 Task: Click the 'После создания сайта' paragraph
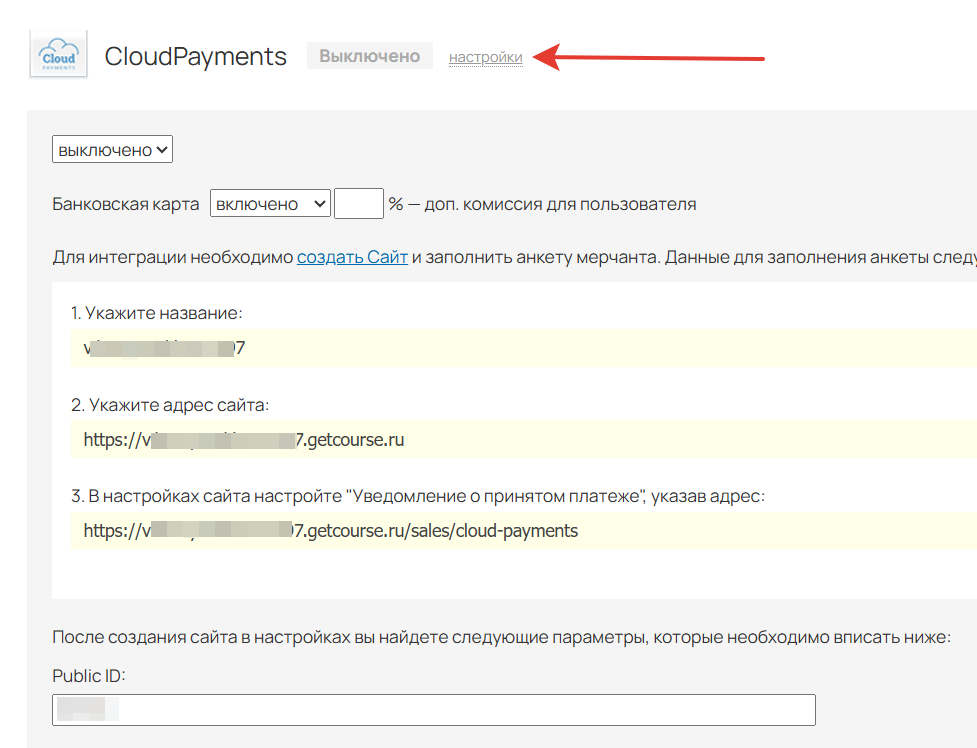click(x=502, y=637)
